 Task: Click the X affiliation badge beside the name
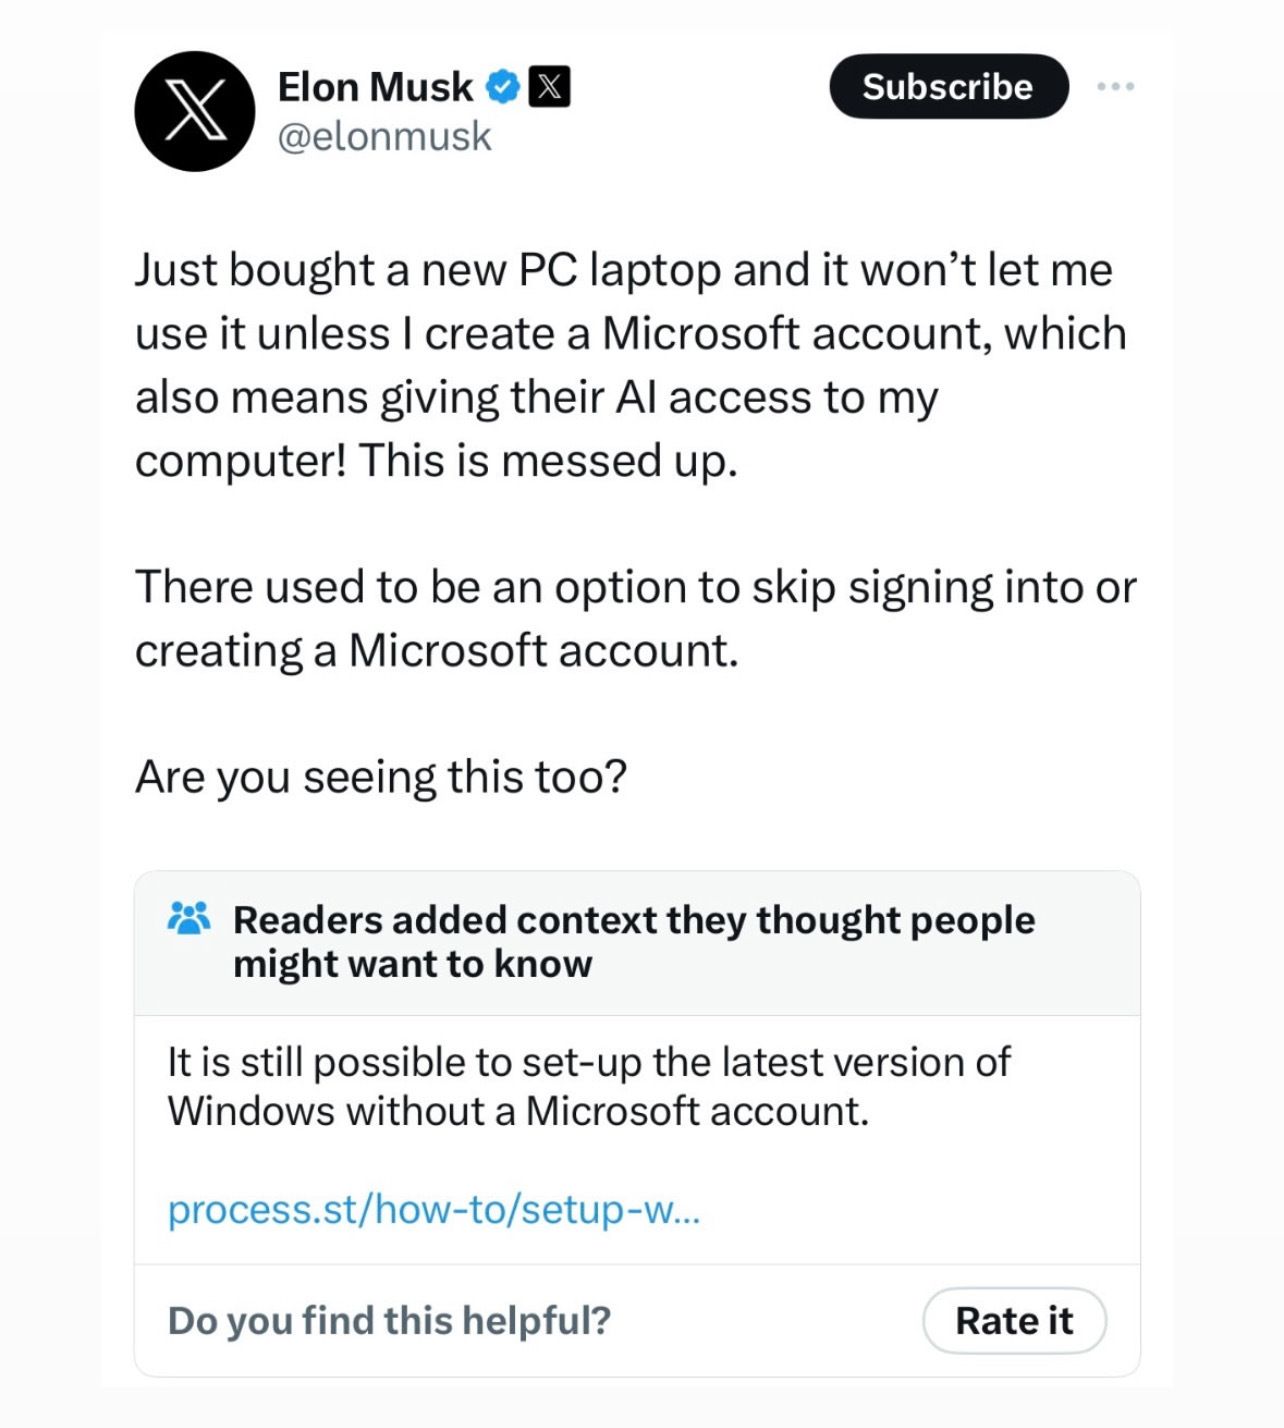click(x=548, y=88)
